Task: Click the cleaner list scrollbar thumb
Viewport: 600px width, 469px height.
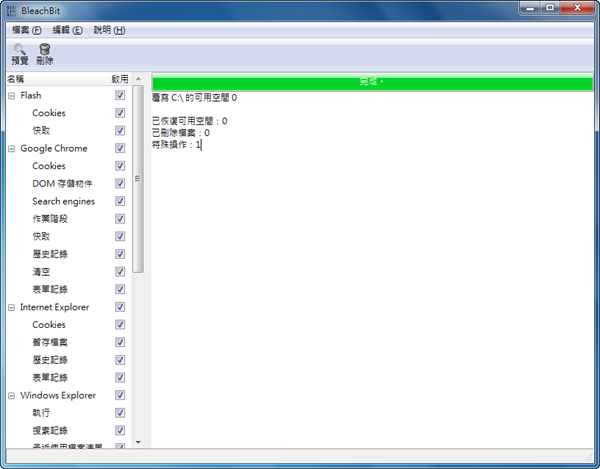Action: [x=138, y=179]
